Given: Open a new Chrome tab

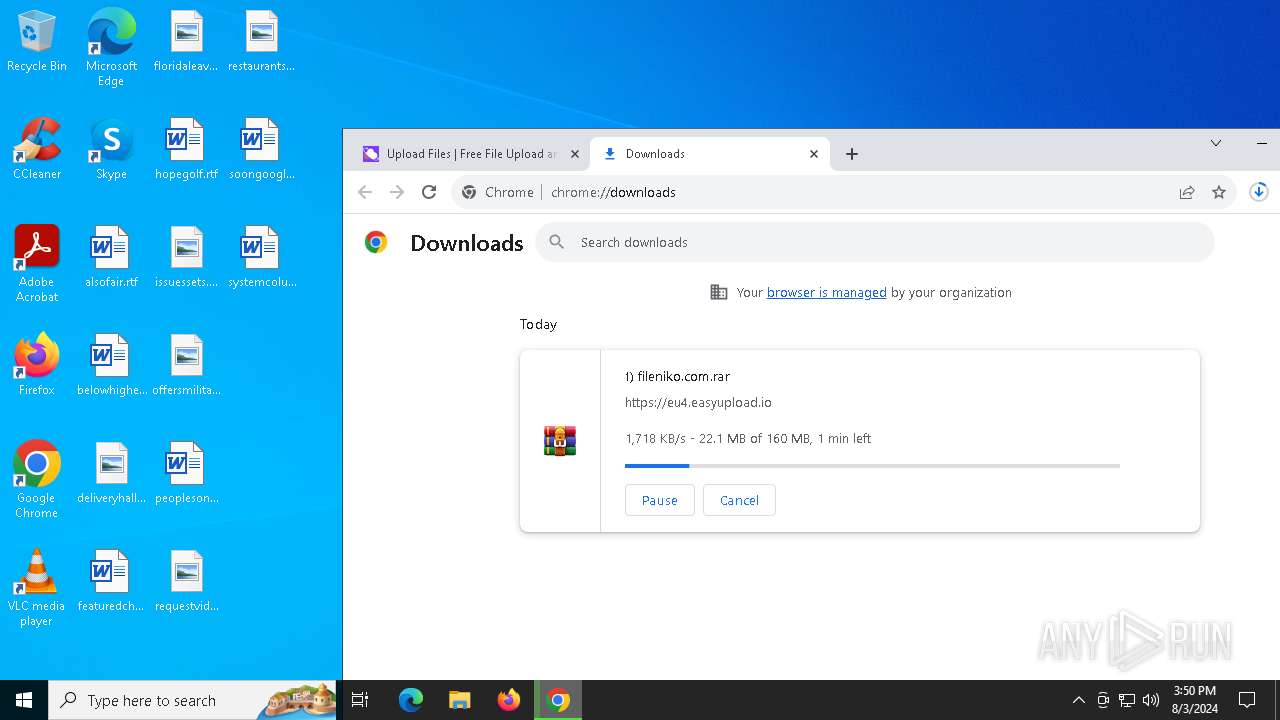Looking at the screenshot, I should [852, 154].
